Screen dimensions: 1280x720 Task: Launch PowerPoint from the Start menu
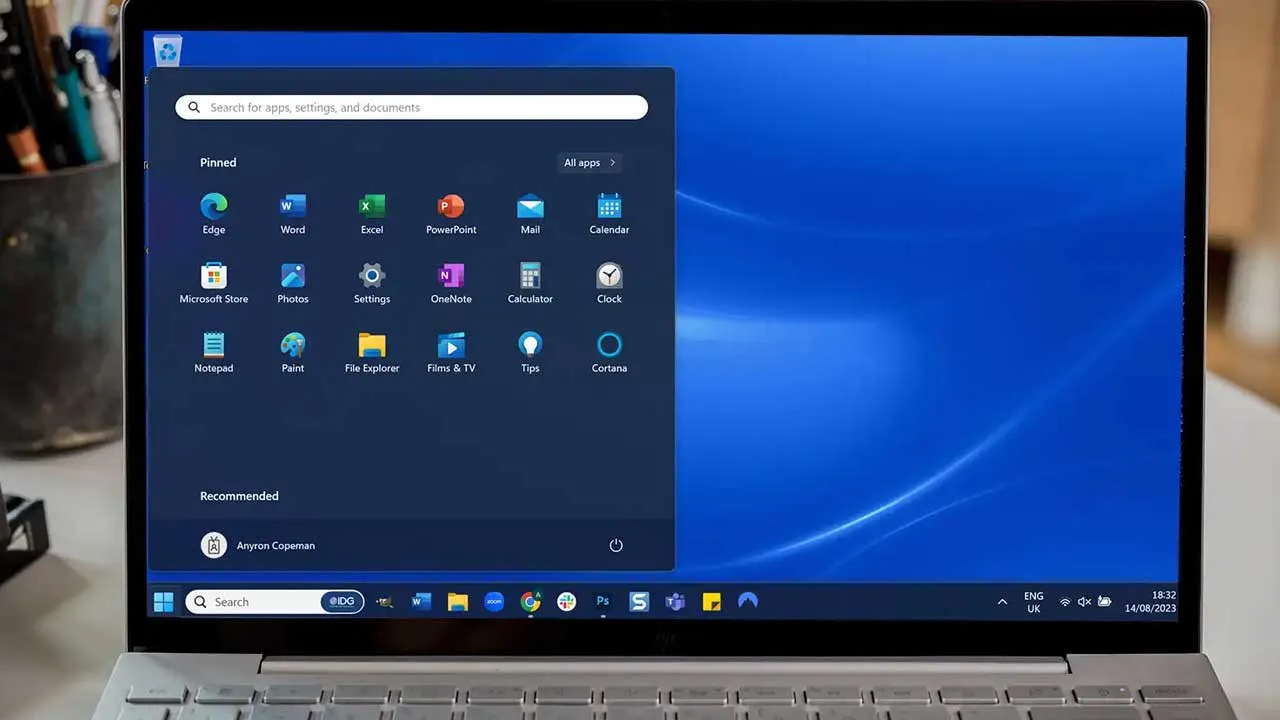[451, 214]
